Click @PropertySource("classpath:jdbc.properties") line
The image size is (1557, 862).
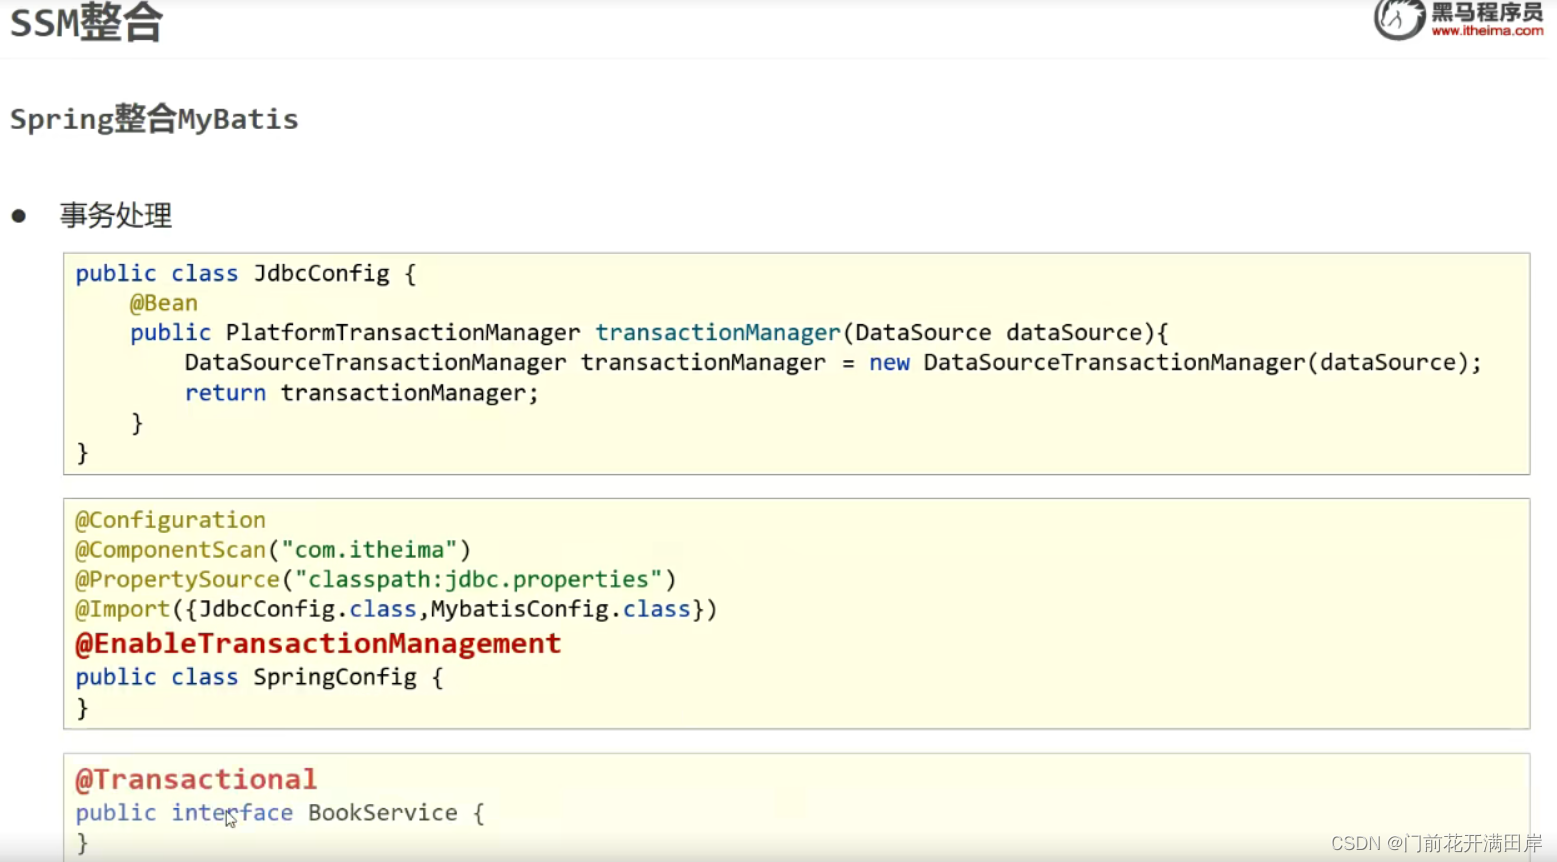click(x=376, y=580)
